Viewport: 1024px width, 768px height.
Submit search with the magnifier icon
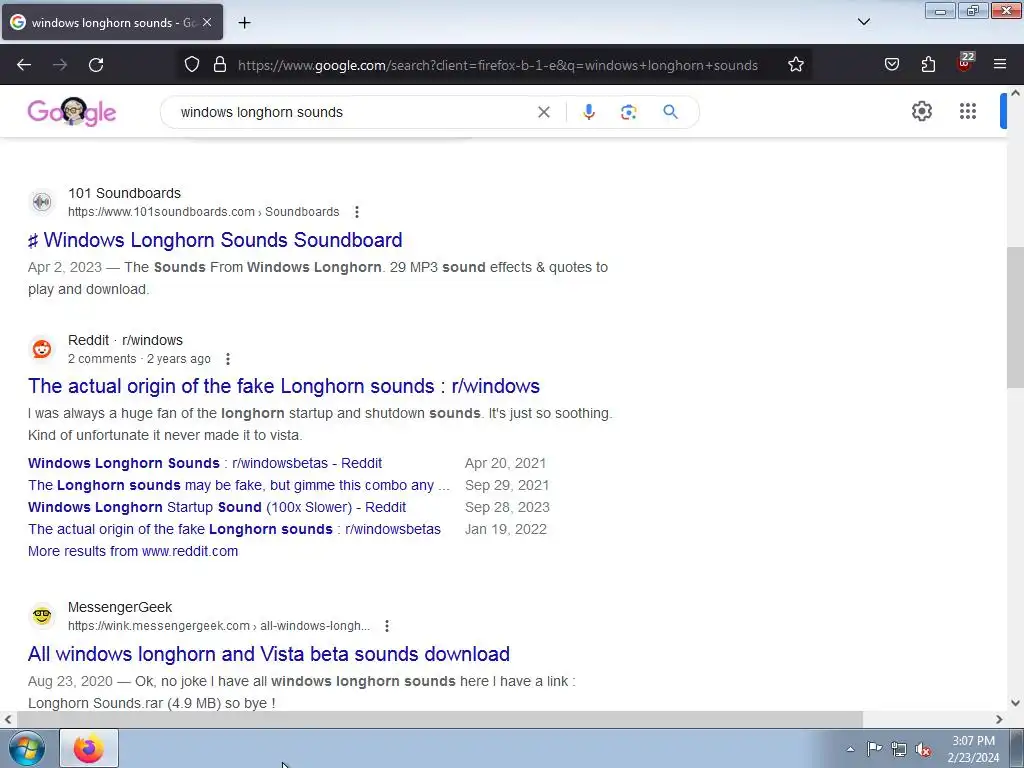(x=670, y=112)
